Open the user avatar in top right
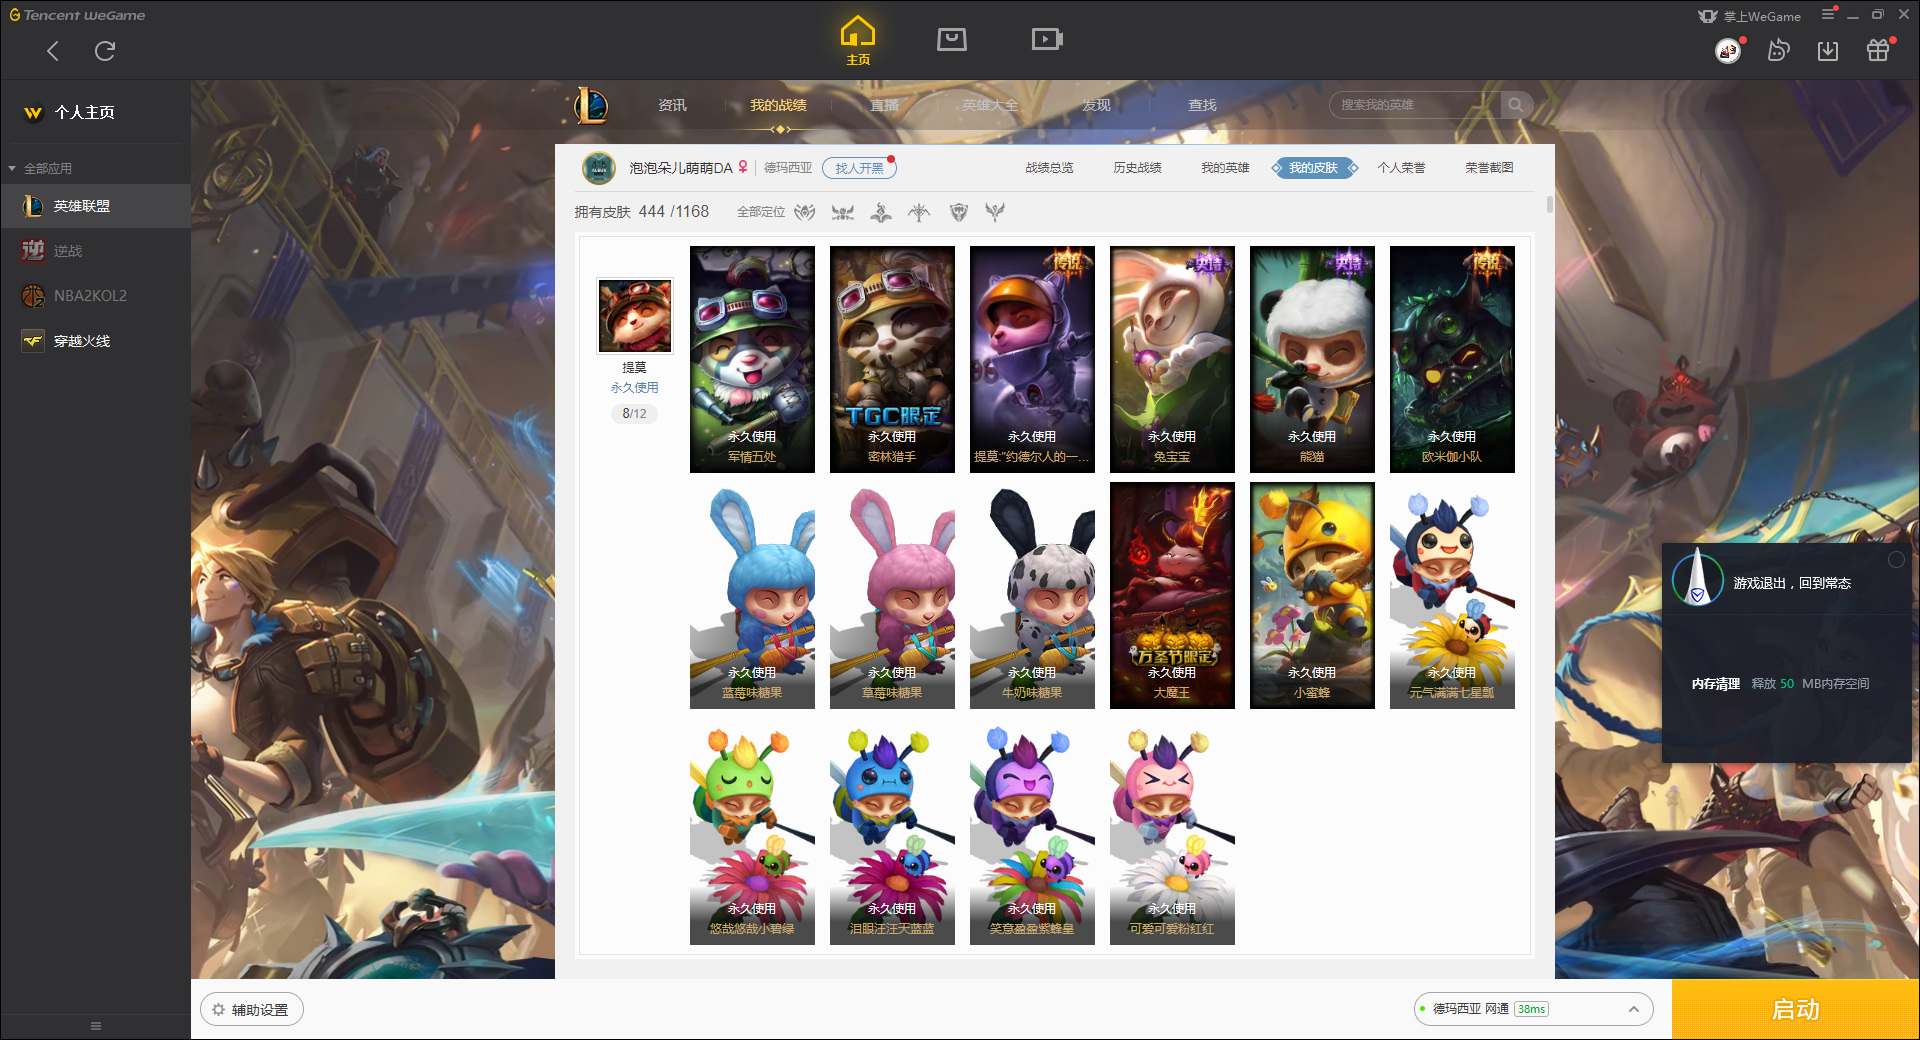This screenshot has height=1040, width=1920. 1728,50
